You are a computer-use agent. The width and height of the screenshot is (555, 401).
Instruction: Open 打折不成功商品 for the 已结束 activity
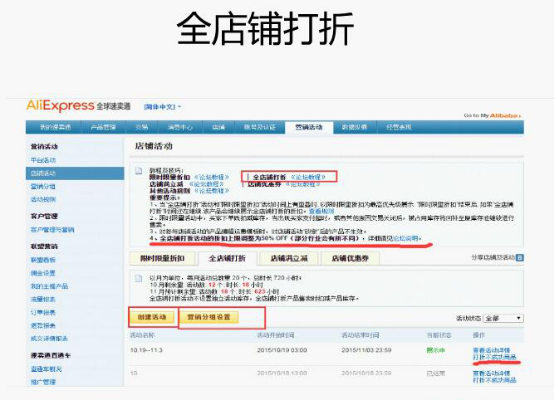(x=494, y=380)
